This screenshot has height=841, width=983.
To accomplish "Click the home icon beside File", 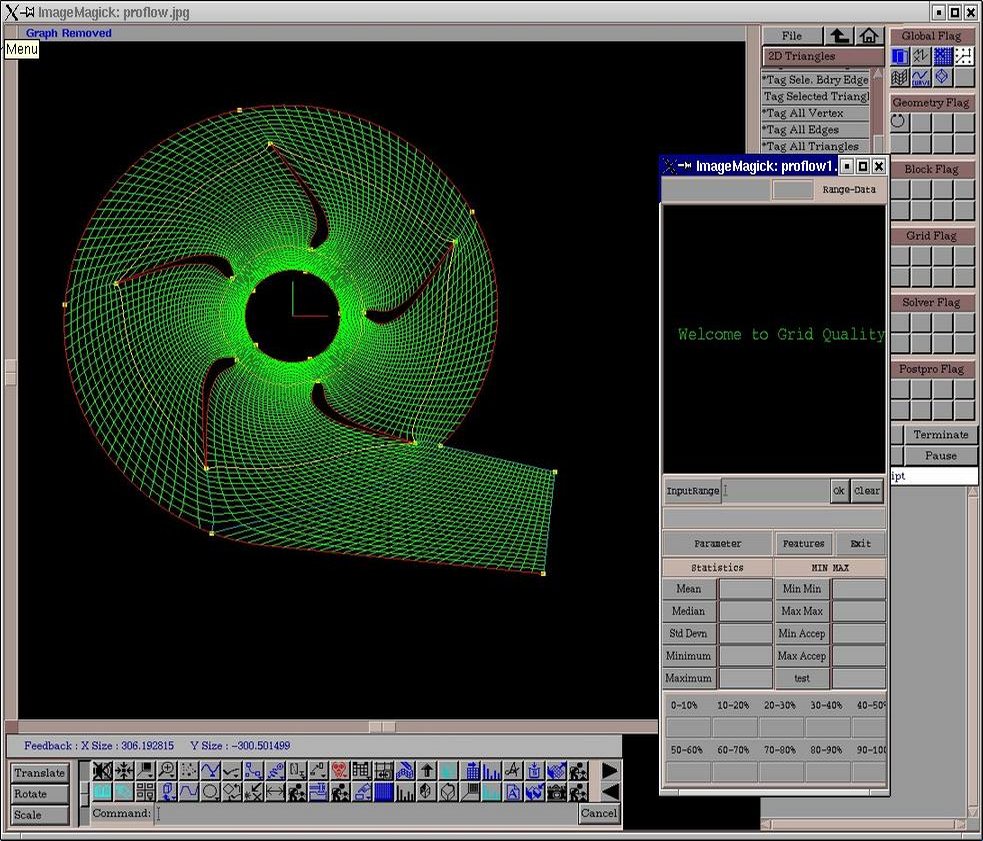I will point(870,35).
